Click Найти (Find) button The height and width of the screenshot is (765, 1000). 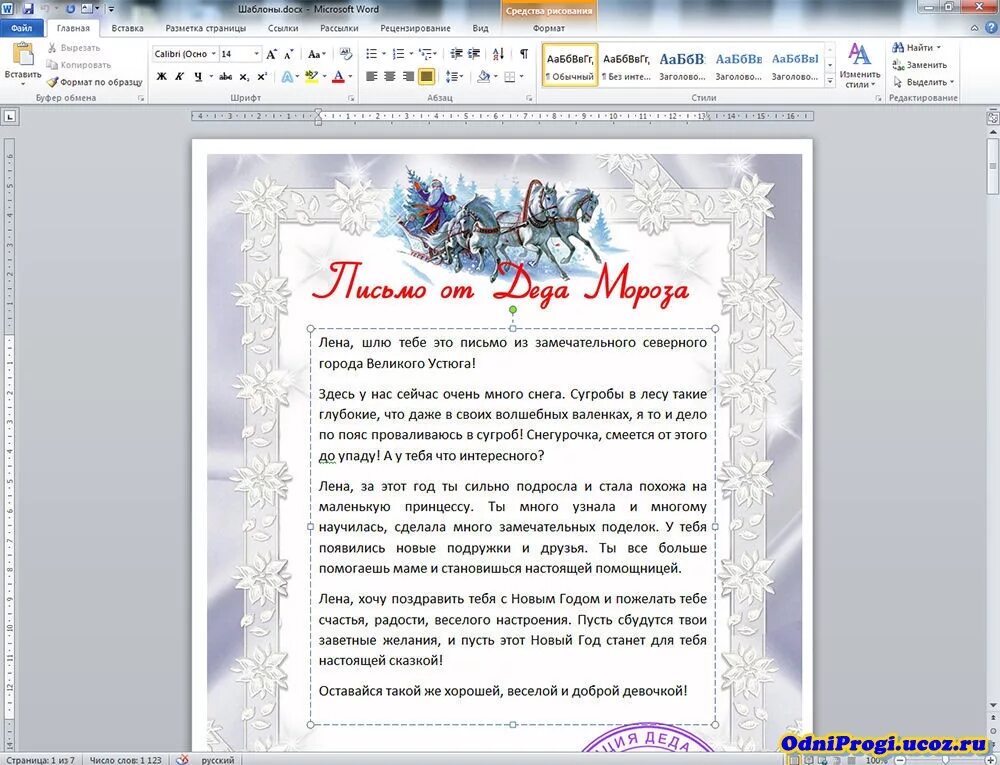tap(916, 48)
